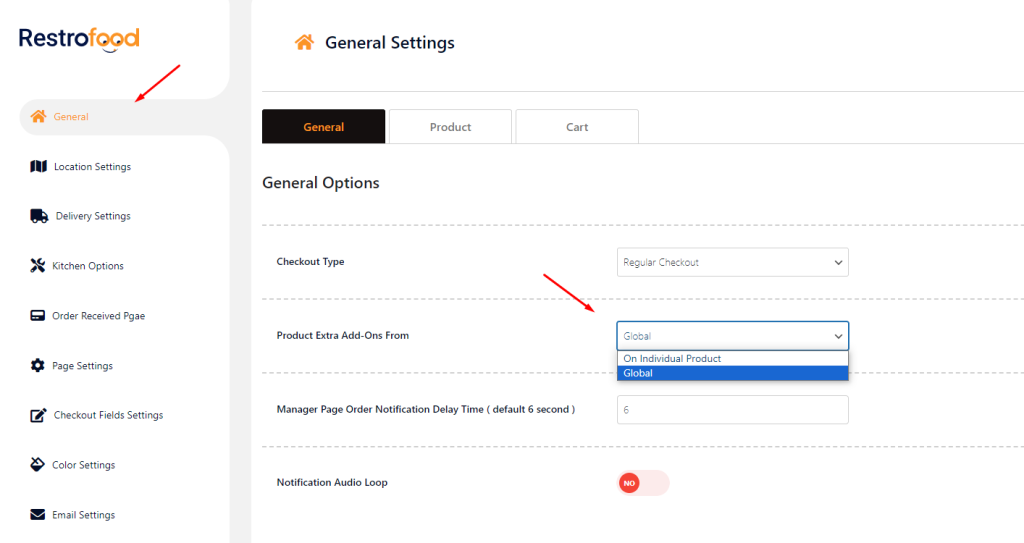The image size is (1024, 543).
Task: Go to Delivery Settings
Action: pyautogui.click(x=93, y=216)
